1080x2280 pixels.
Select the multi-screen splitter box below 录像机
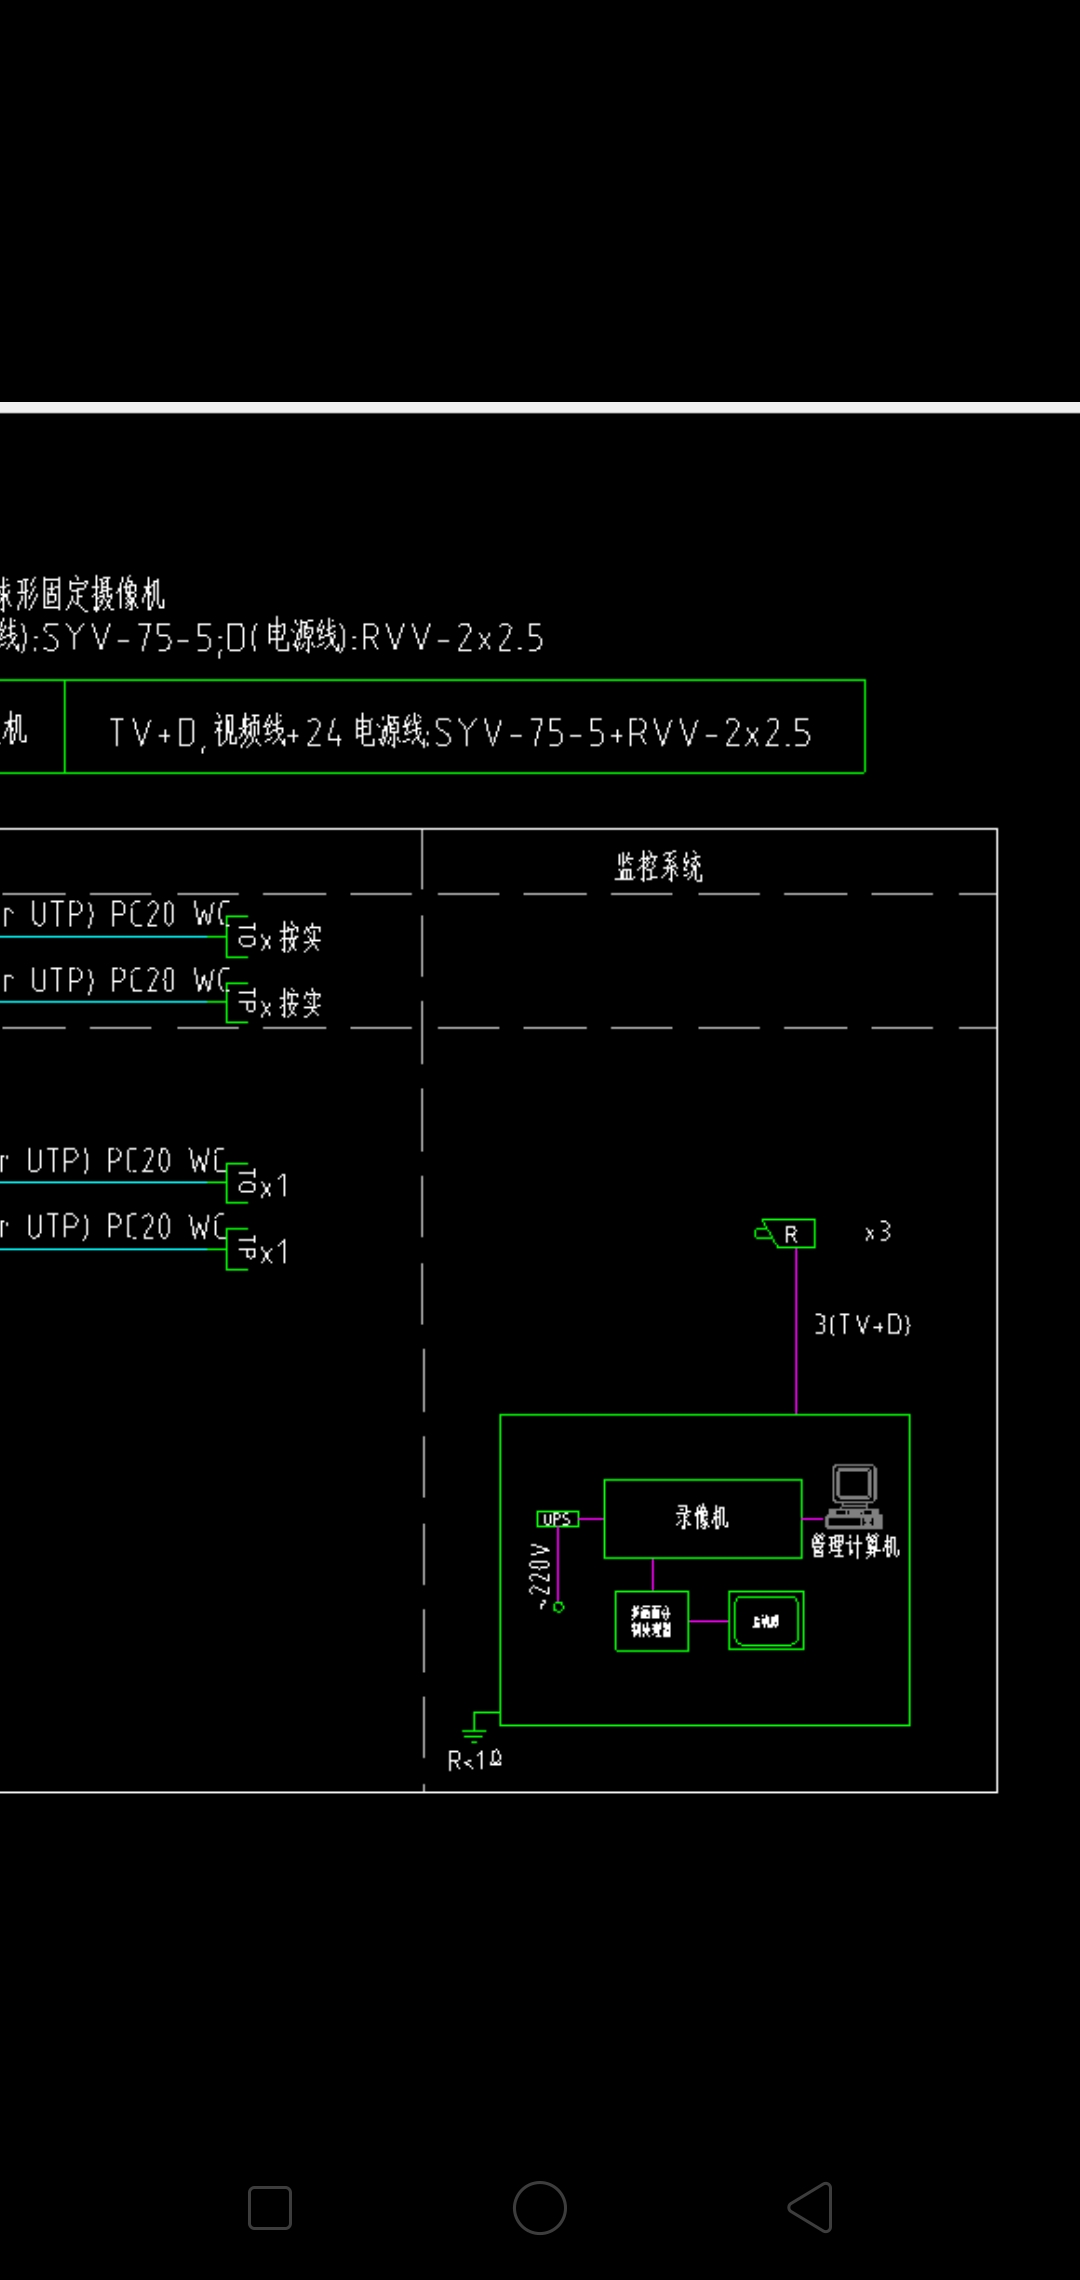coord(652,1620)
